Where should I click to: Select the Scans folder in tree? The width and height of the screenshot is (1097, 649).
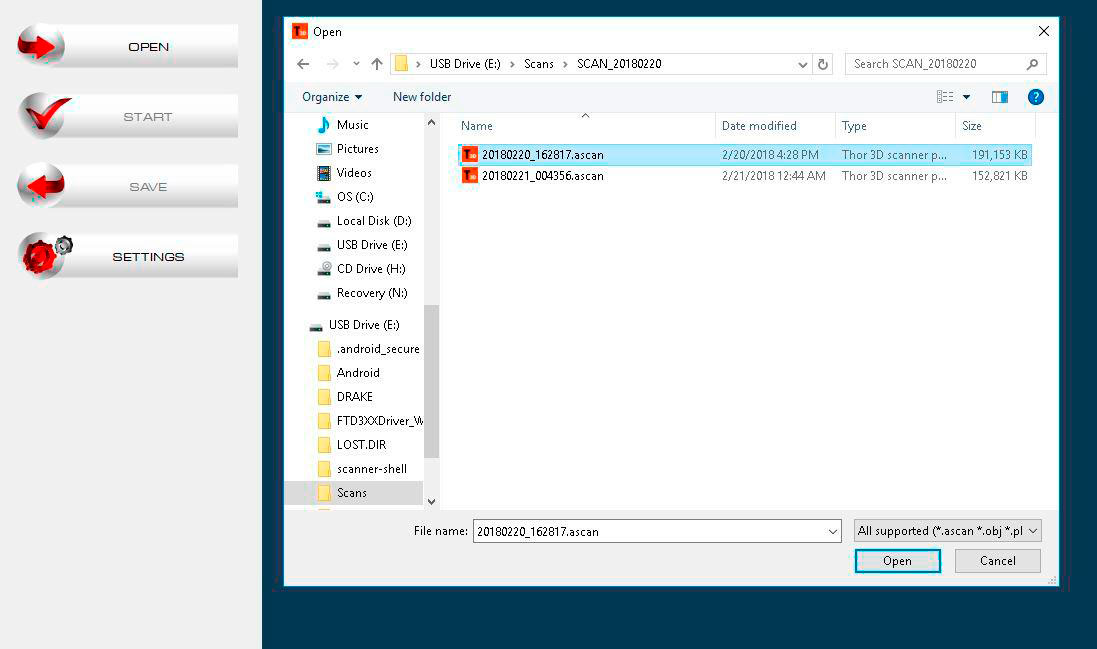(352, 492)
